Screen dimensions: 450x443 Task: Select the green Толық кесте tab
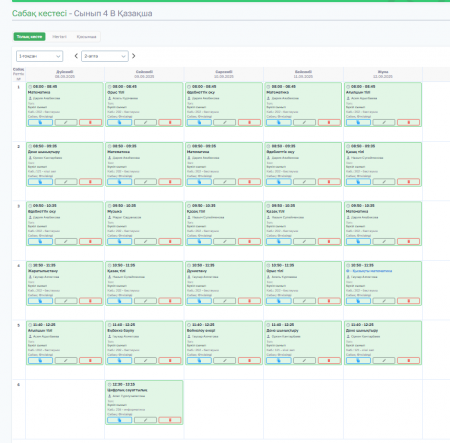pyautogui.click(x=29, y=37)
